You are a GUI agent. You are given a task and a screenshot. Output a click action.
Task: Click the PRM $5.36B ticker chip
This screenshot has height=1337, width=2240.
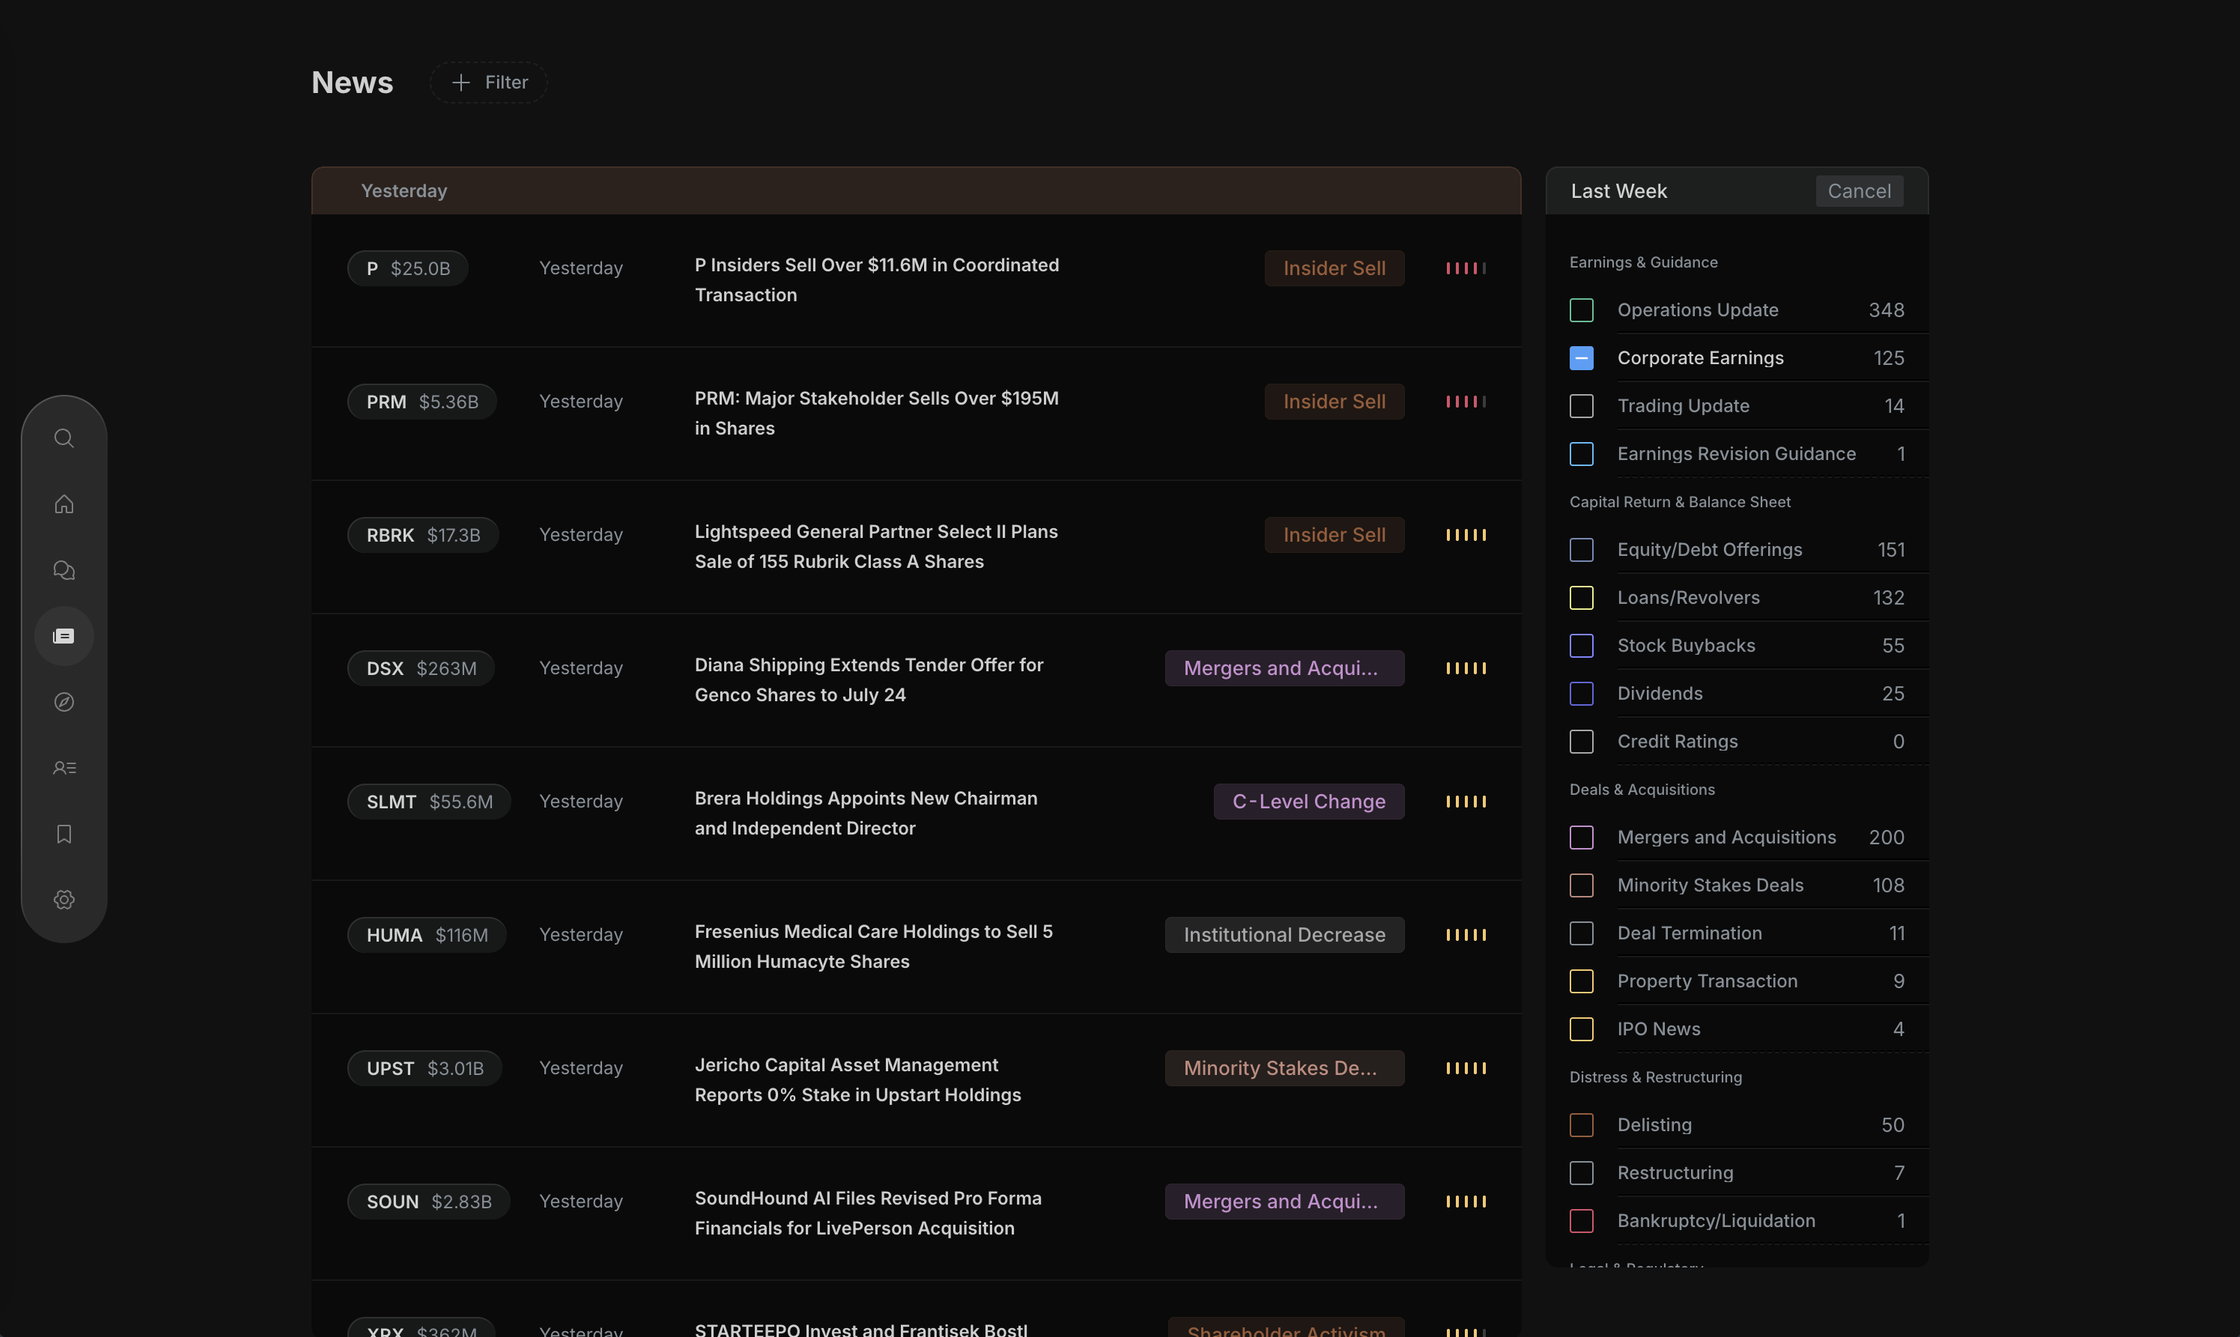point(422,402)
